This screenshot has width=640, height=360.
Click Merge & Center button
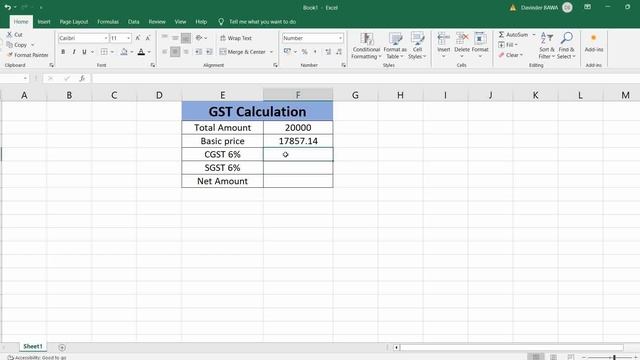click(243, 52)
